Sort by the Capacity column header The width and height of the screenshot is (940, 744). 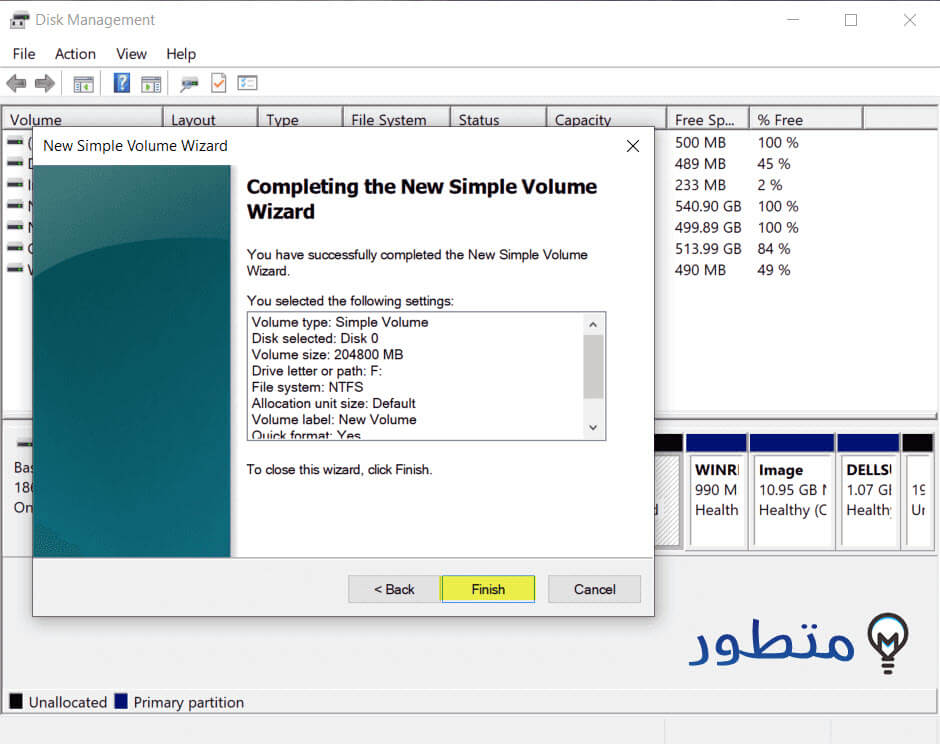point(606,120)
